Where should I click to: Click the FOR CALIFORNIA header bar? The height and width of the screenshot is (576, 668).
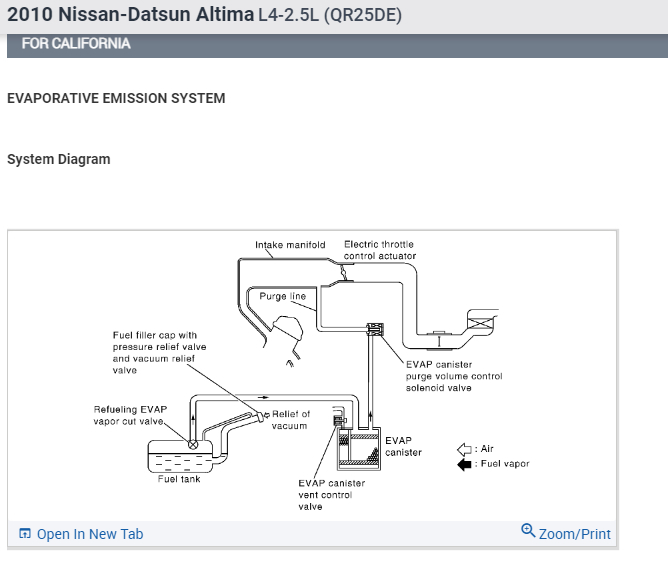coord(337,44)
